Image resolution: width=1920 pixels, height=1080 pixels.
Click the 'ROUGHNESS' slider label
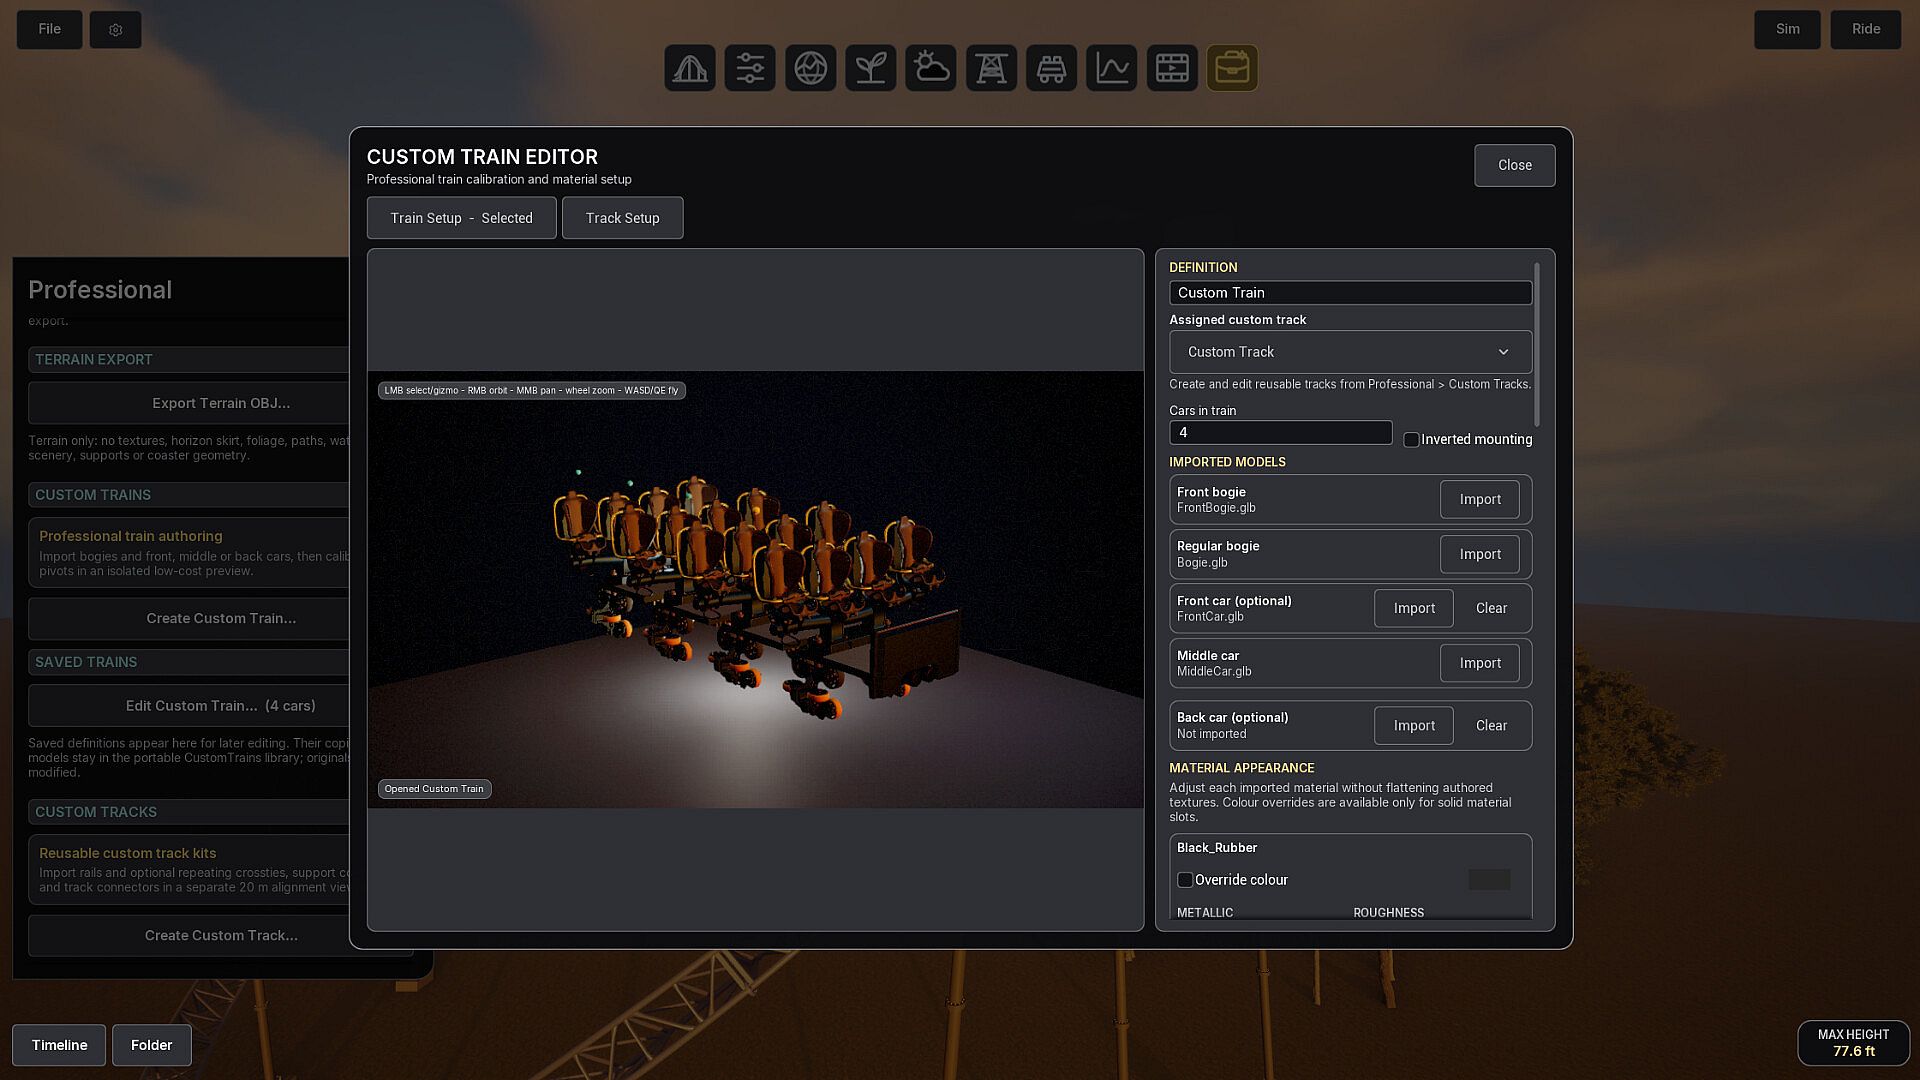[x=1388, y=913]
